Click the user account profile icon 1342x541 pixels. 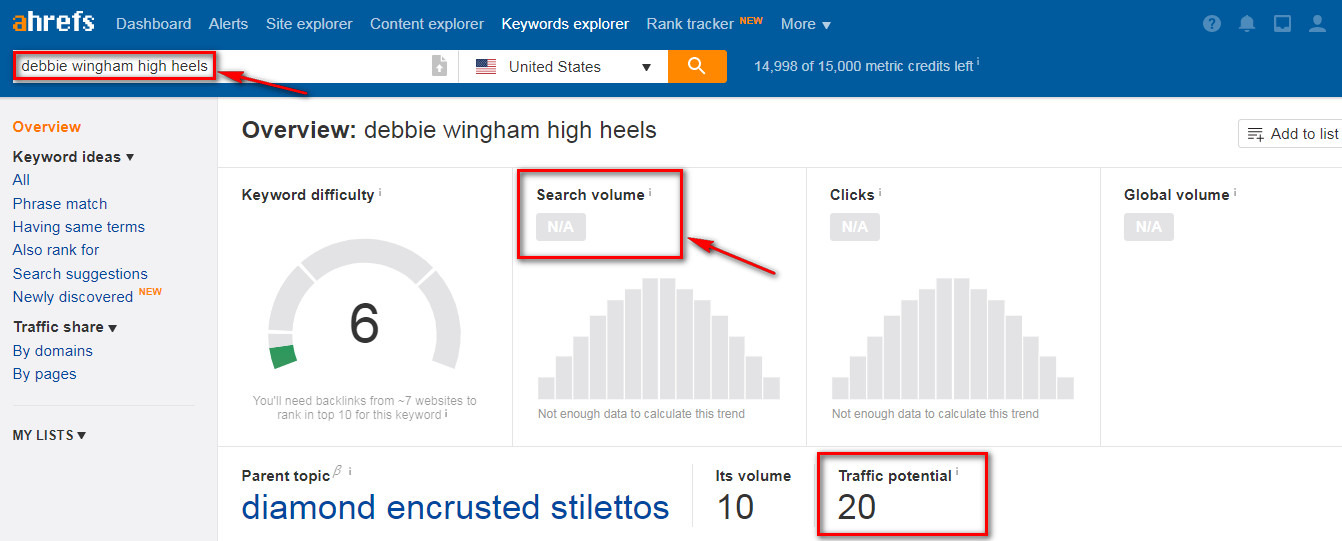click(x=1317, y=23)
